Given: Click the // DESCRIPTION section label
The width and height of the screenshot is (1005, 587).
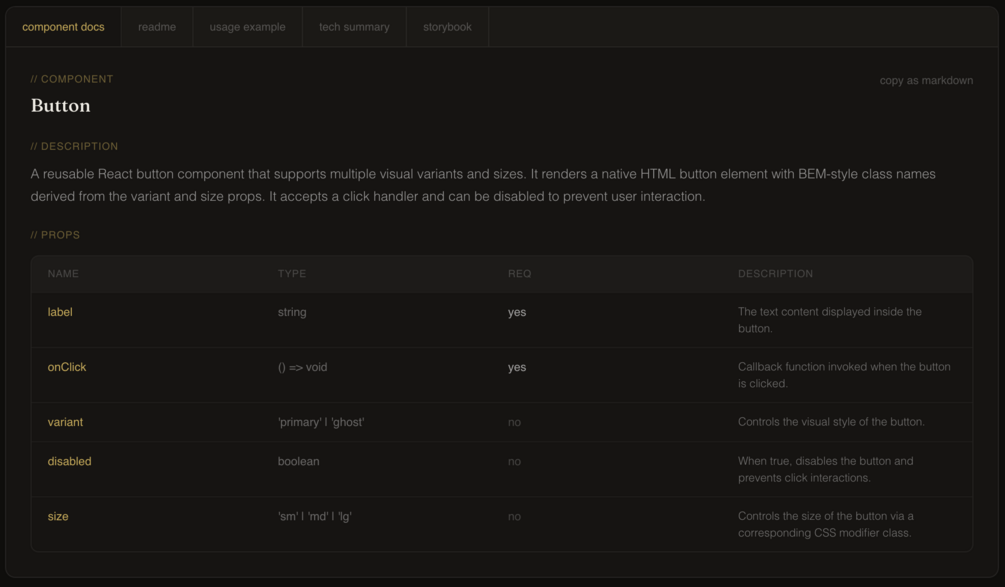Looking at the screenshot, I should click(74, 146).
